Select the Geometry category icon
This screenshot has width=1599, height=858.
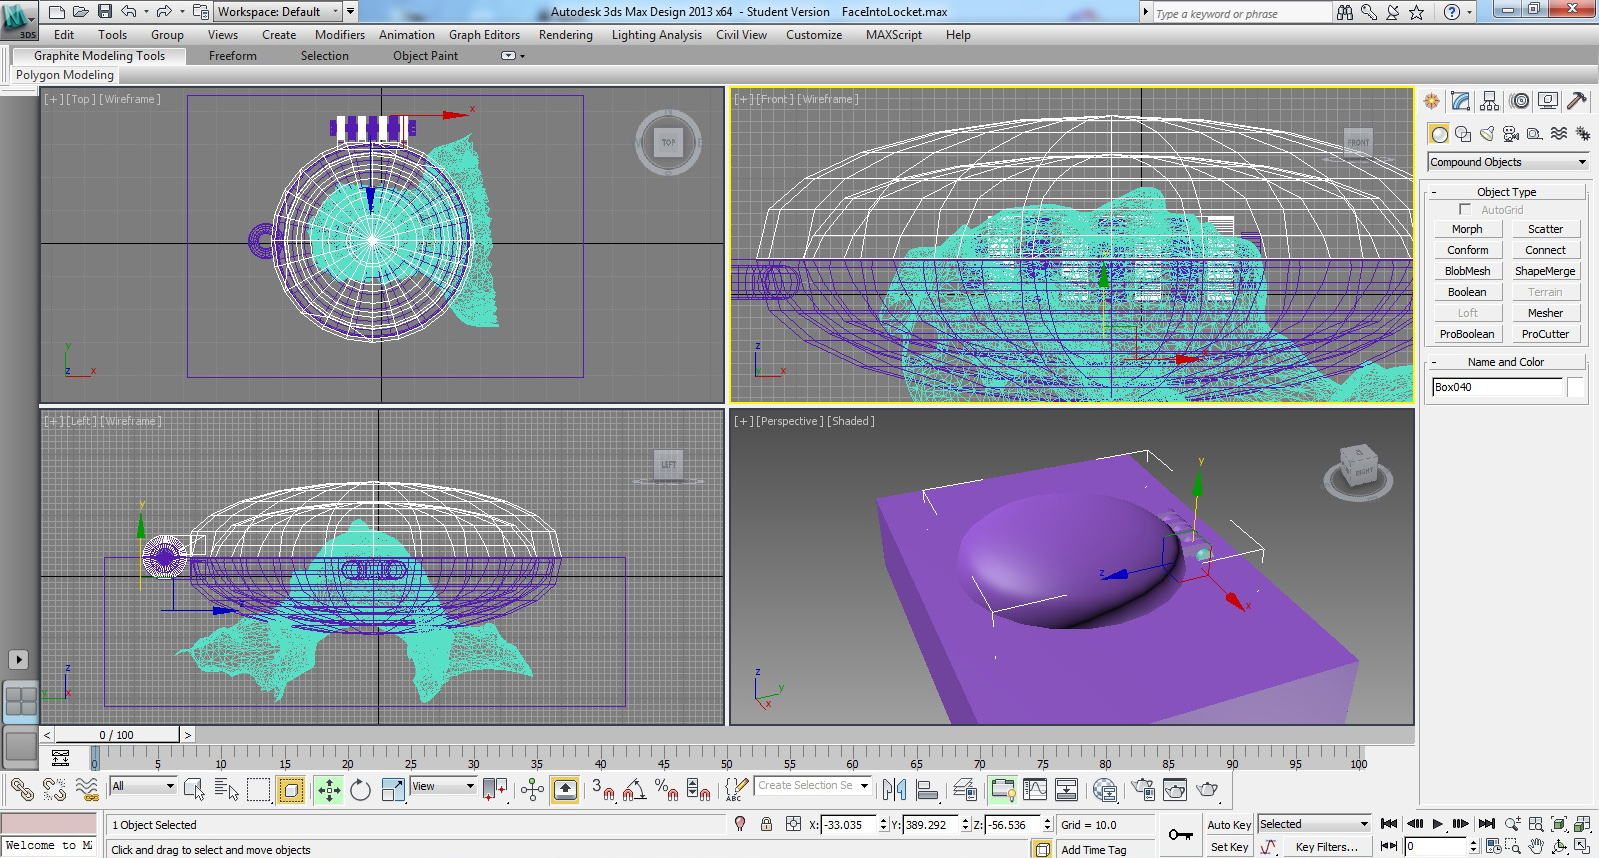click(x=1439, y=133)
